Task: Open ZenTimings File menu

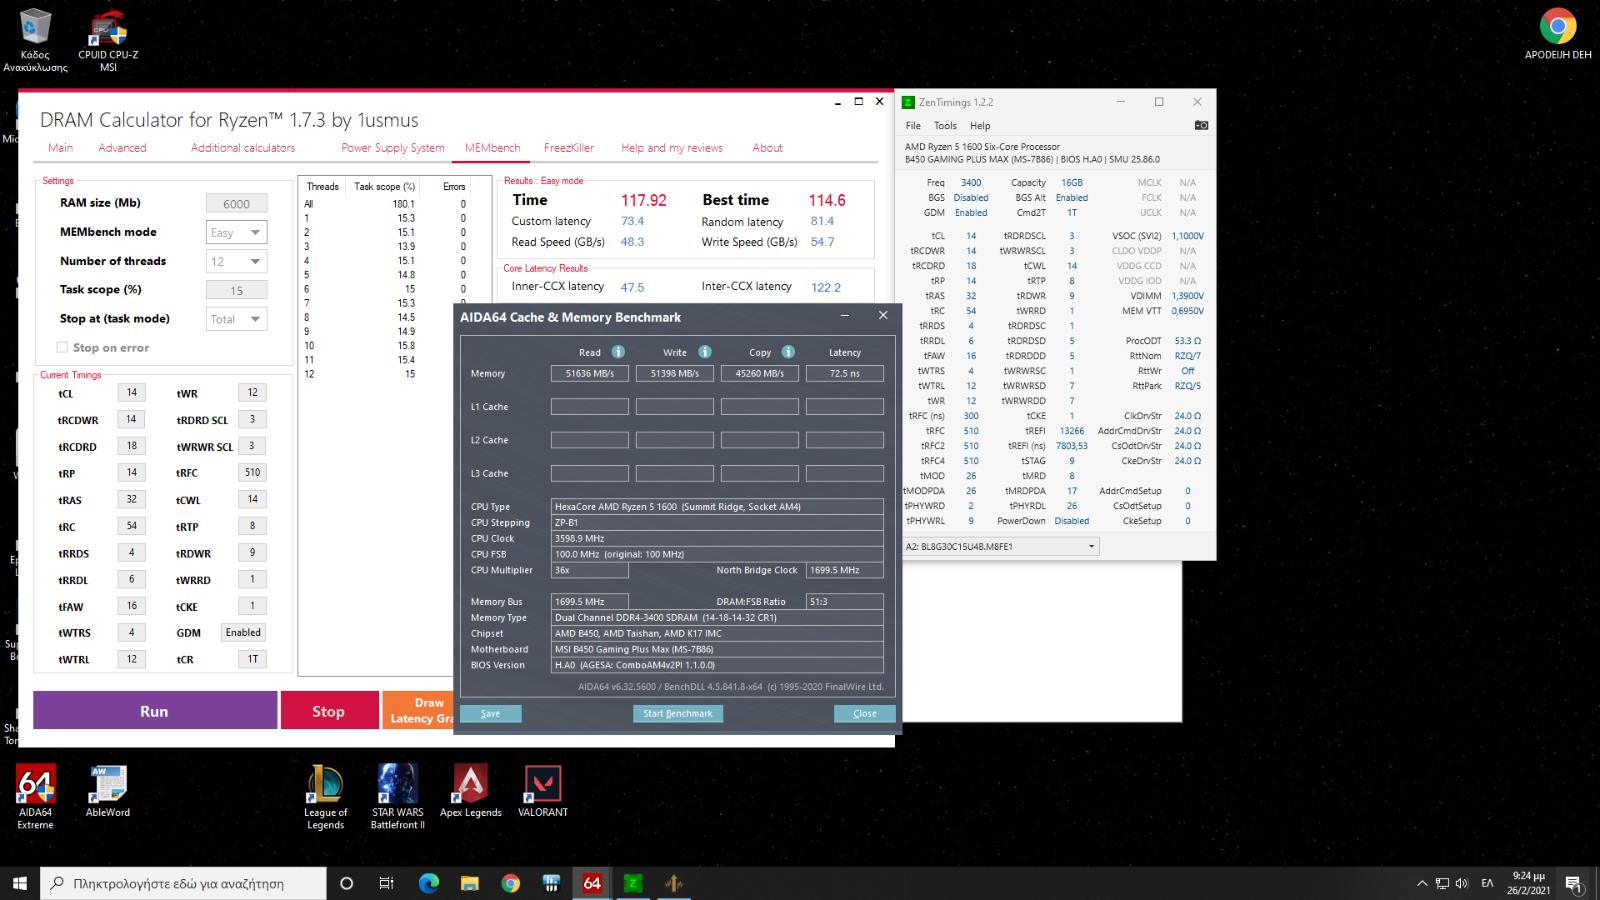Action: (913, 126)
